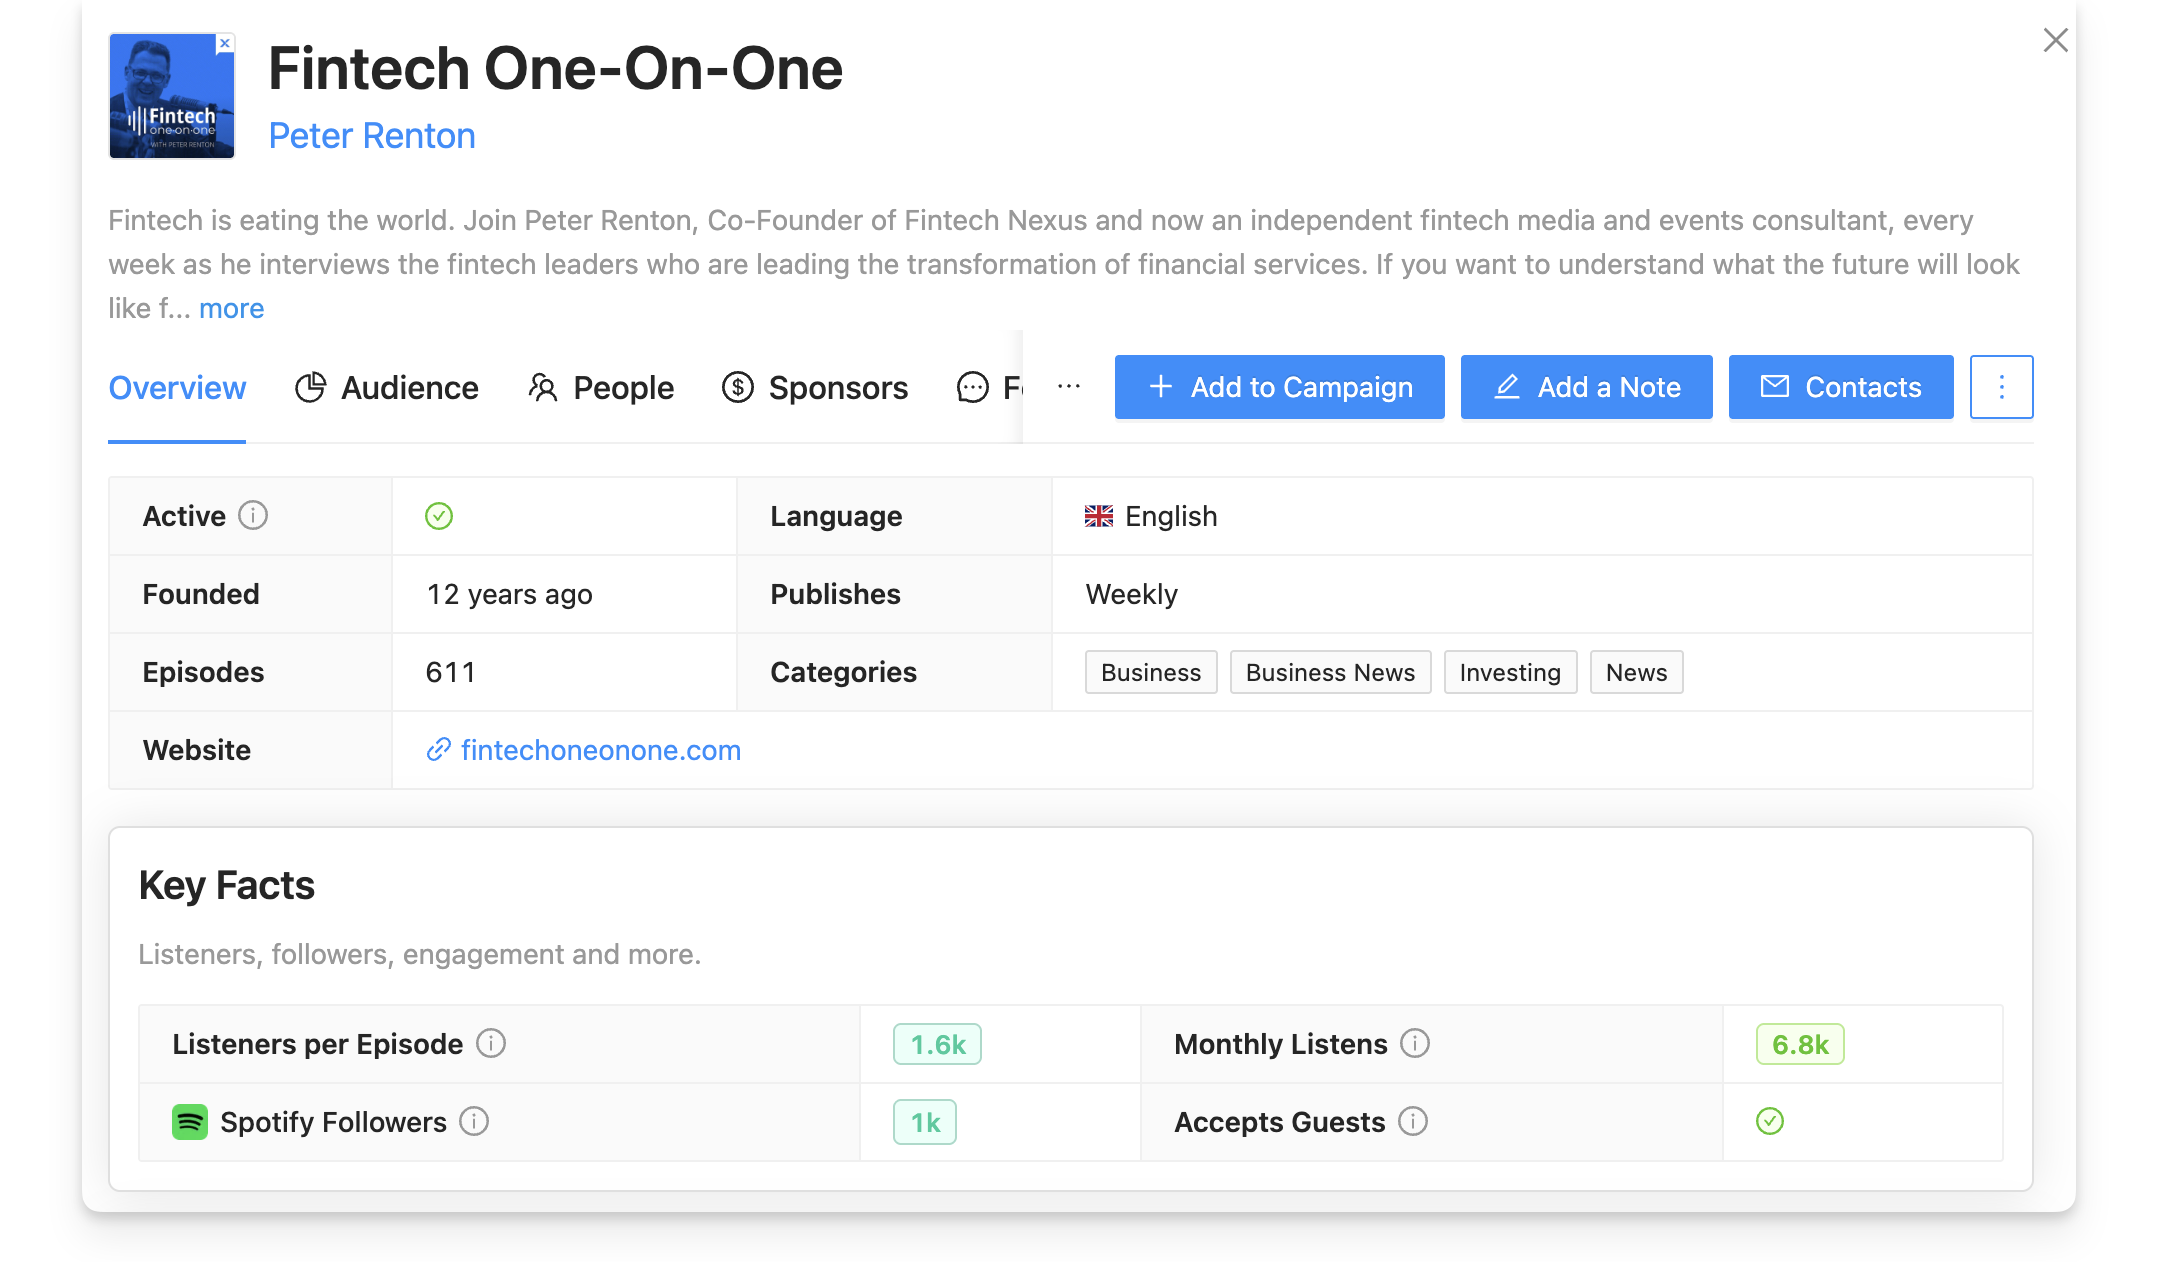Open the vertical three-dot options menu

pos(2001,387)
